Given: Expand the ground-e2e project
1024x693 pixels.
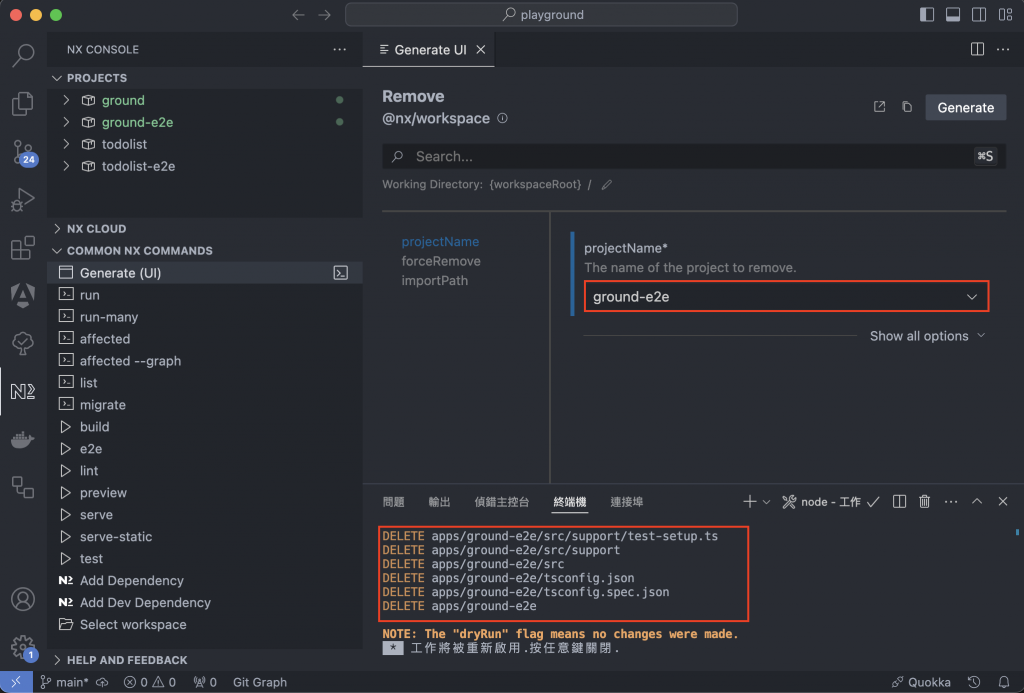Looking at the screenshot, I should [66, 122].
